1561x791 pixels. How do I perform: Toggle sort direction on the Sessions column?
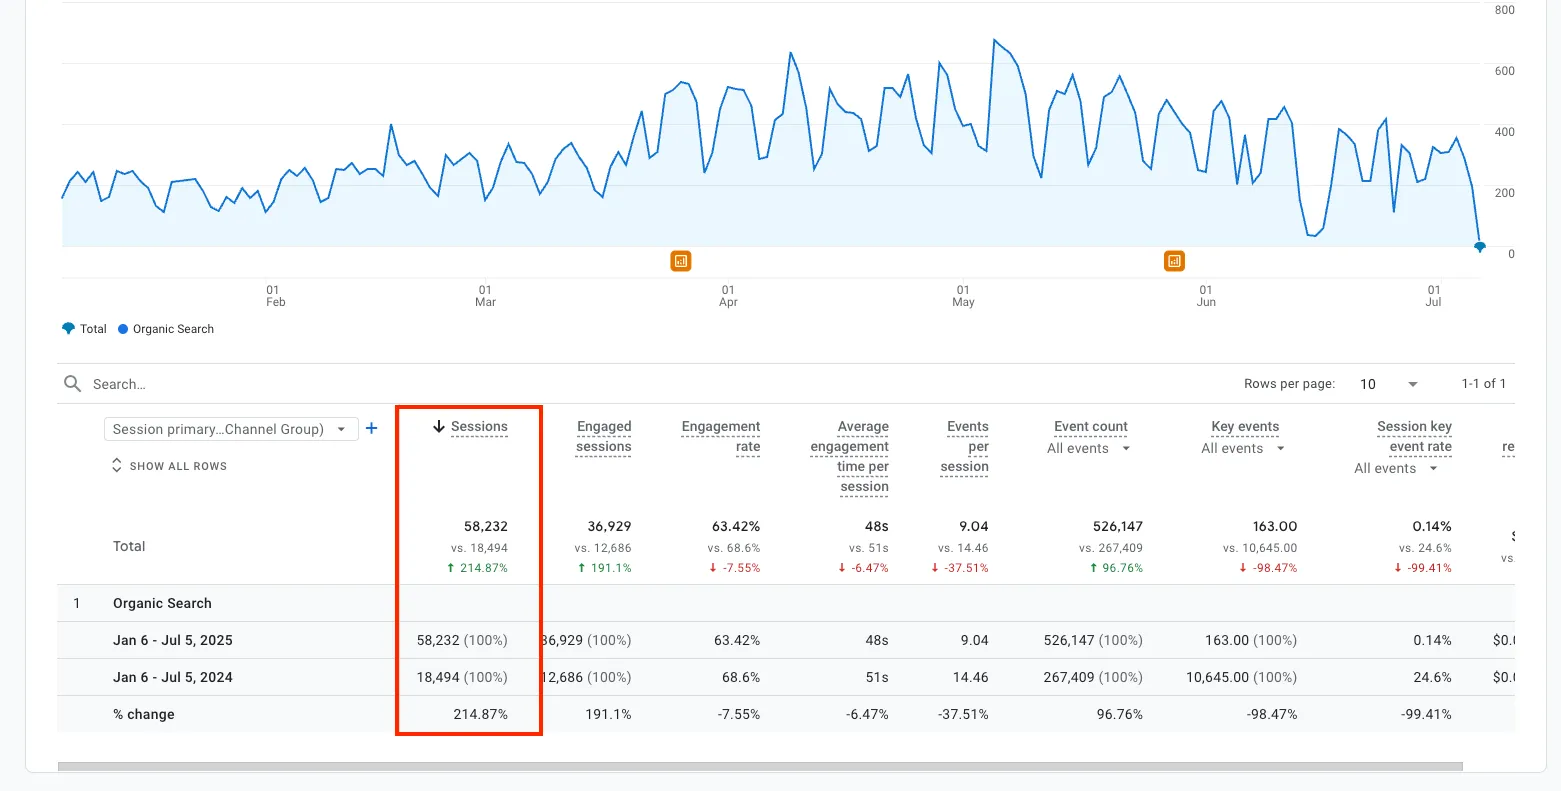481,426
